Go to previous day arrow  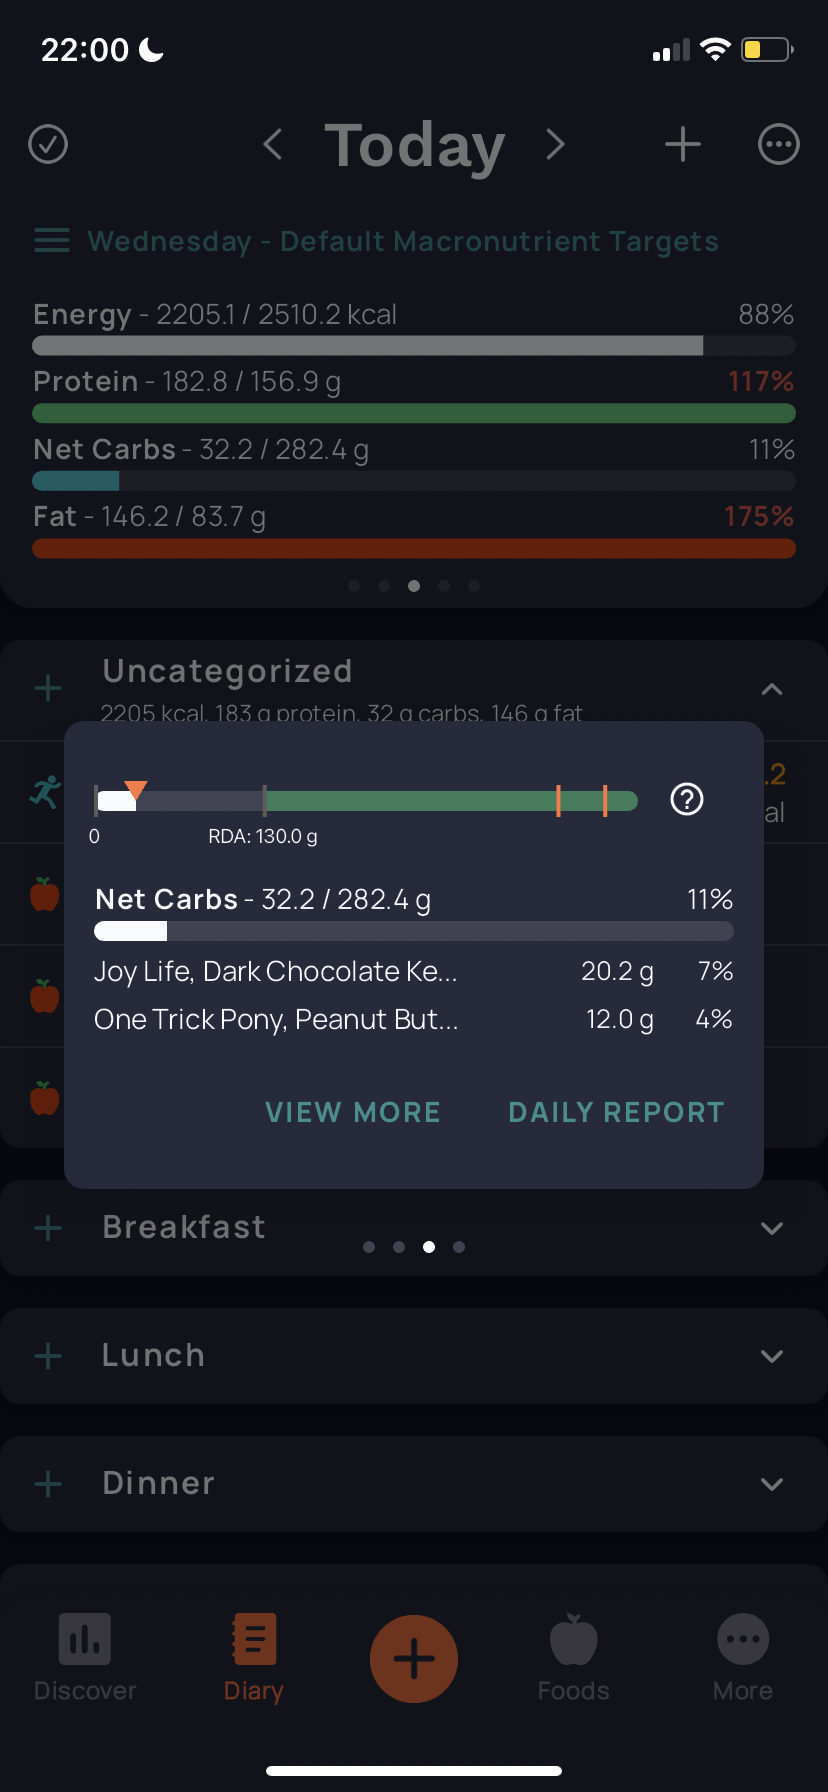(x=273, y=144)
